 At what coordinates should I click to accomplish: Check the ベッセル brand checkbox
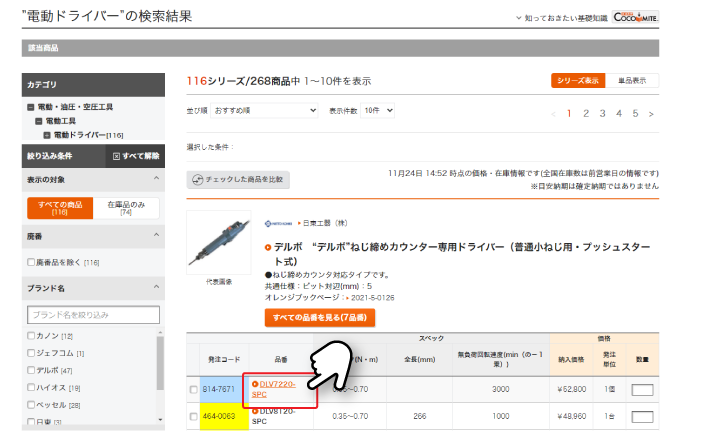click(x=31, y=405)
